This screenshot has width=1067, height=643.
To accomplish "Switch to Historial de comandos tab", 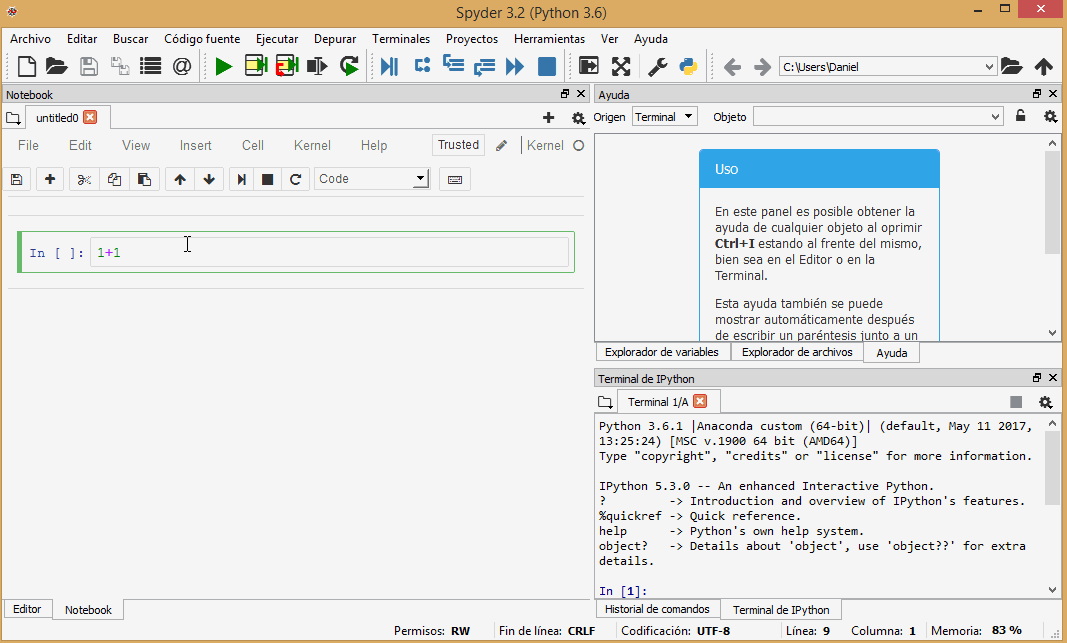I will click(657, 609).
